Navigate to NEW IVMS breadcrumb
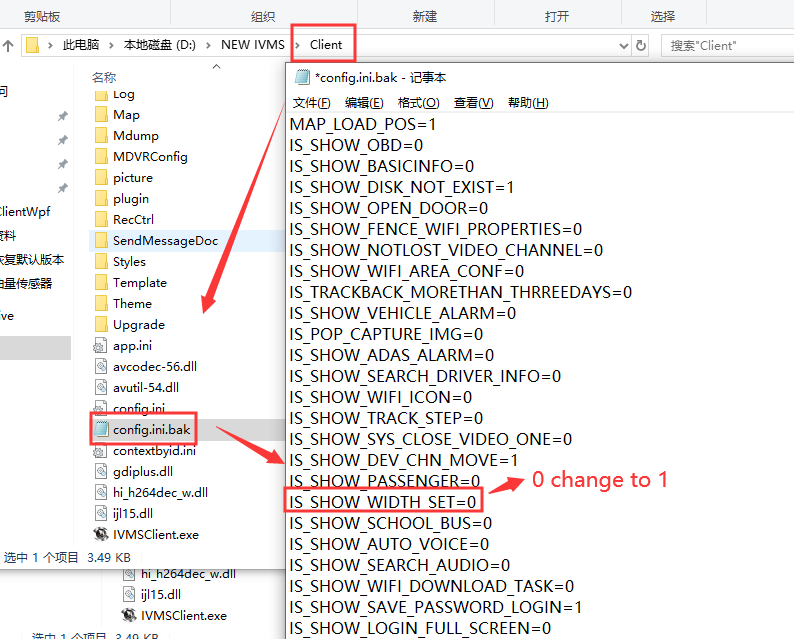 click(x=253, y=45)
